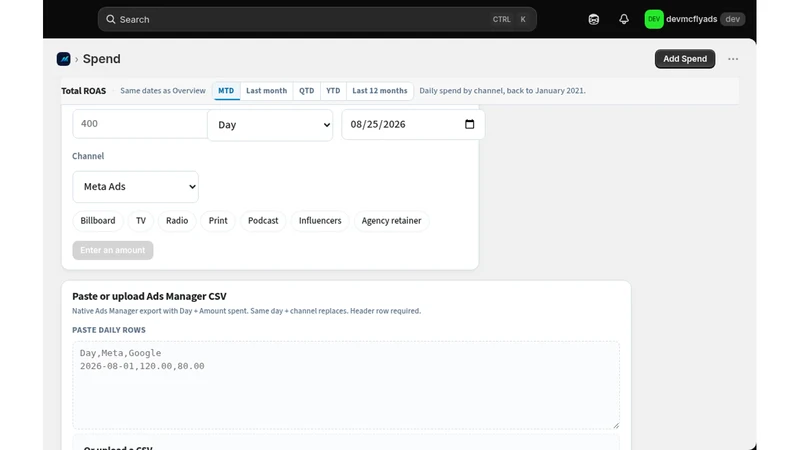
Task: Click the breadcrumb chevron separator
Action: tap(77, 59)
